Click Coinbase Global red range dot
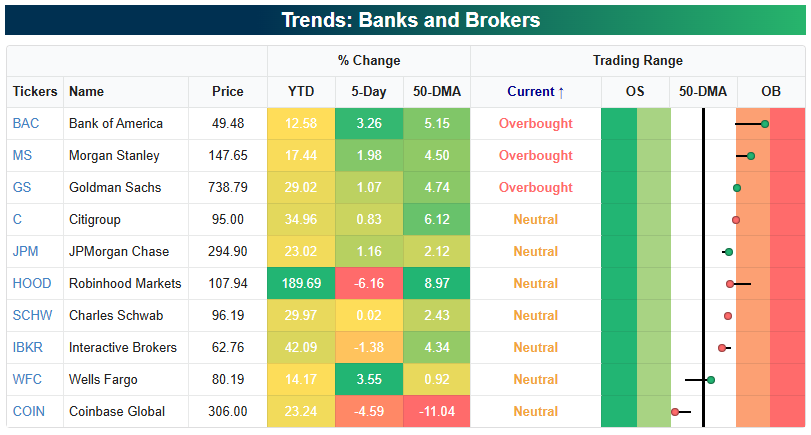The width and height of the screenshot is (811, 435). (676, 412)
